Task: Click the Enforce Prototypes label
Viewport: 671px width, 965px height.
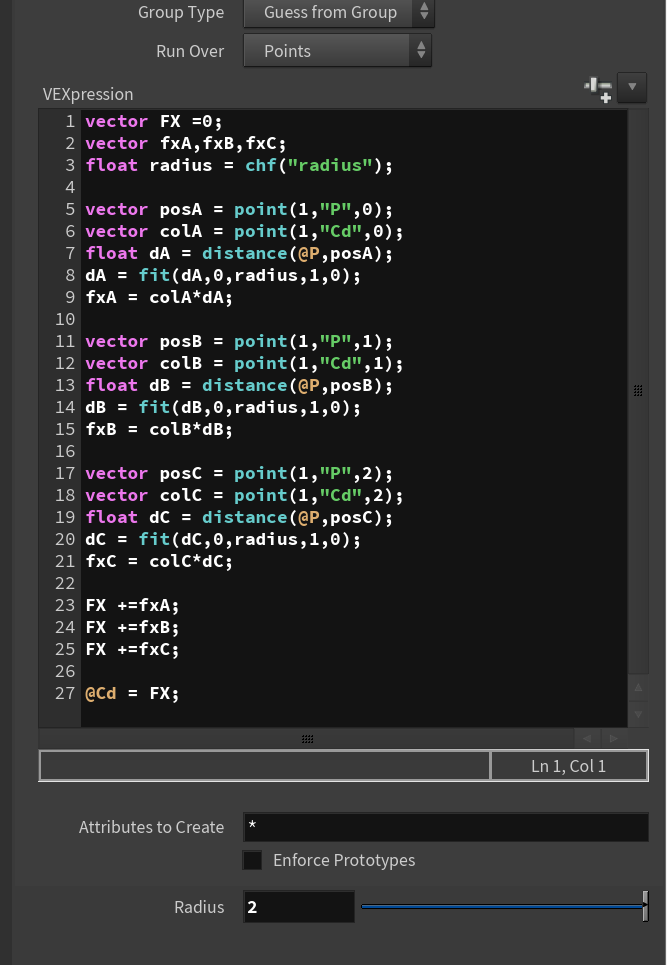Action: pos(344,860)
